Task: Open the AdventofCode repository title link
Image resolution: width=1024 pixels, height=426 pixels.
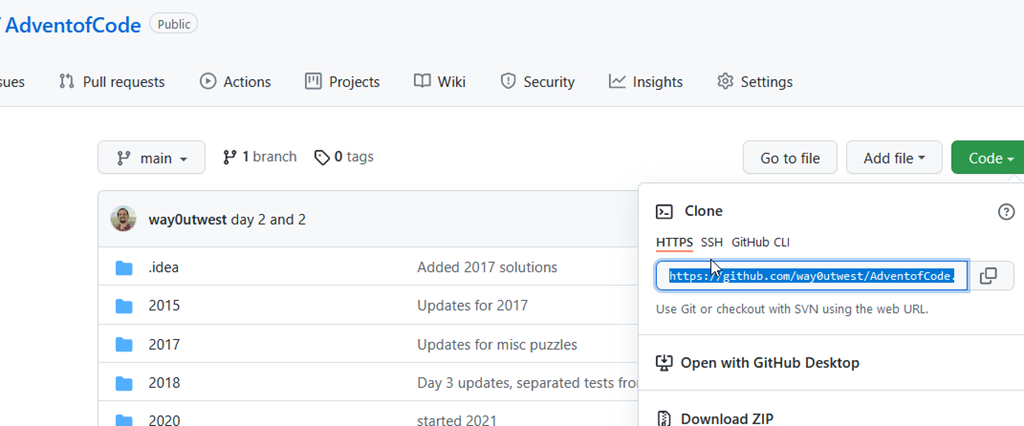Action: (x=73, y=25)
